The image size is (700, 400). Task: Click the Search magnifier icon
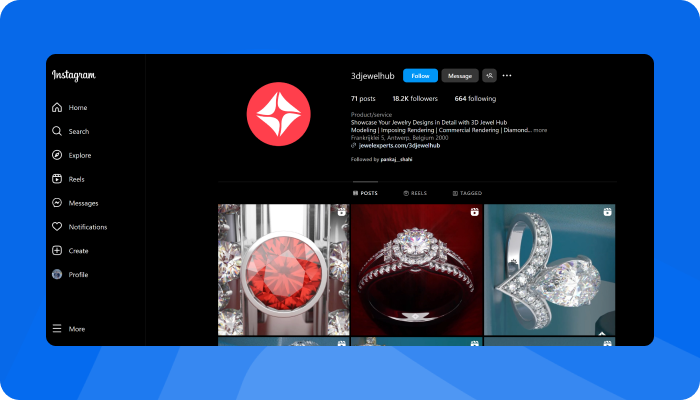coord(57,131)
